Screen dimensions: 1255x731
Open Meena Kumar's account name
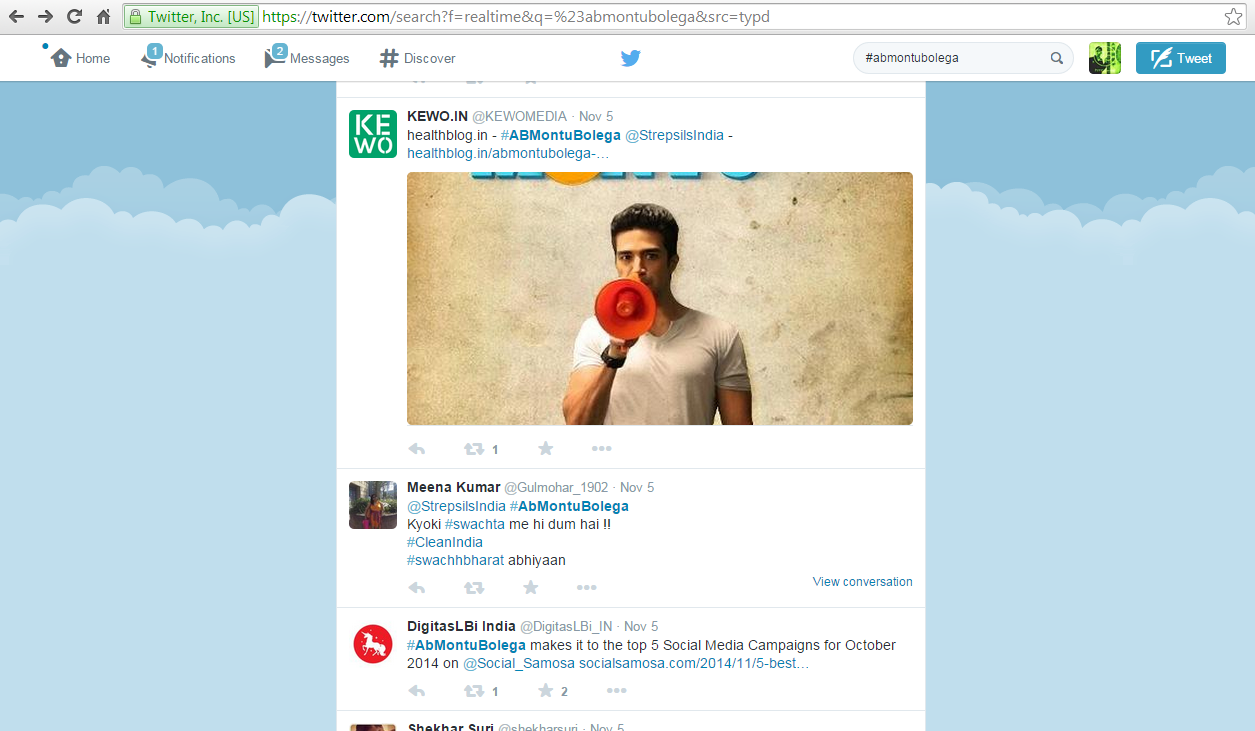pyautogui.click(x=453, y=487)
